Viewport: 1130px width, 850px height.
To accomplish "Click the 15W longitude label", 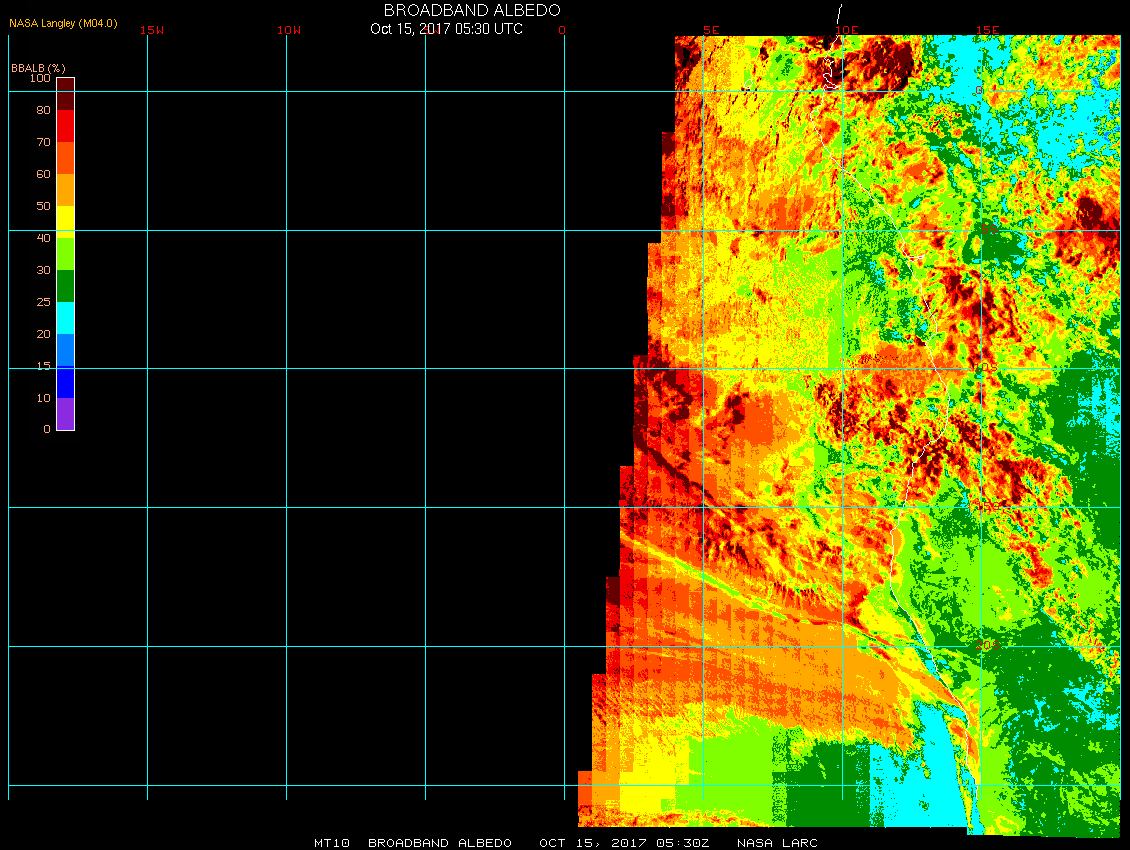I will 152,30.
